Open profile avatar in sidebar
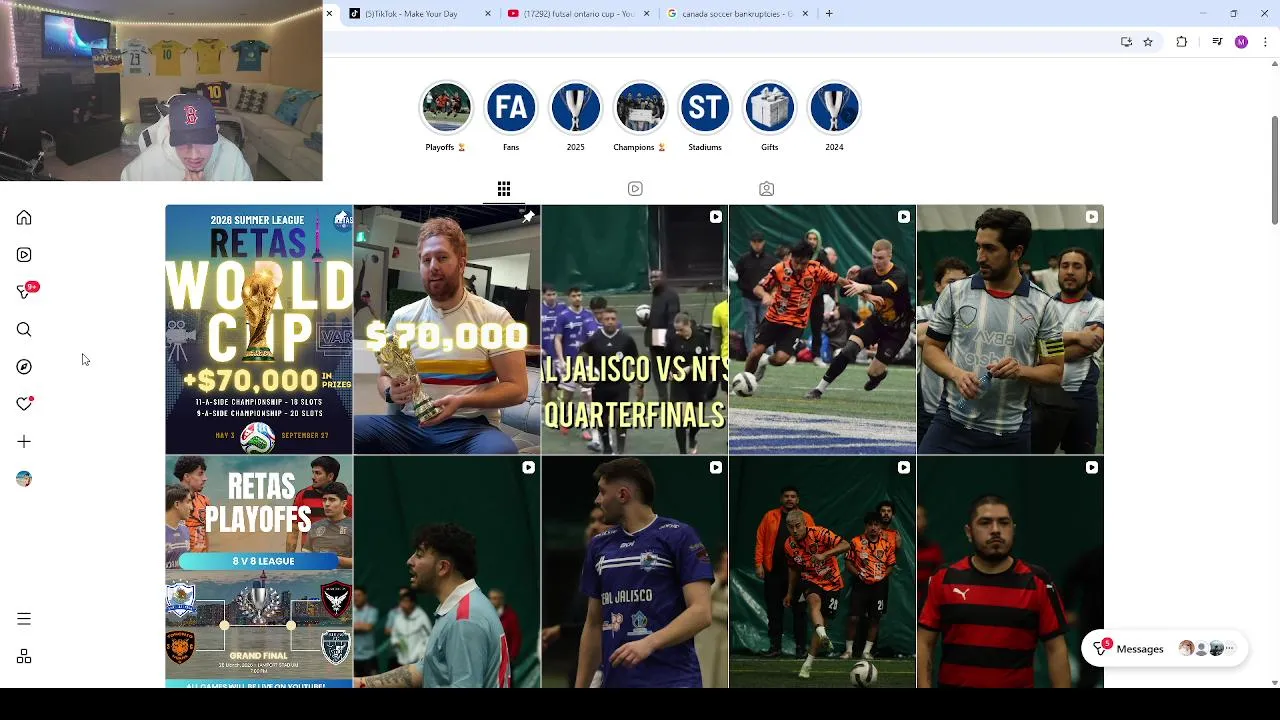 [x=24, y=479]
